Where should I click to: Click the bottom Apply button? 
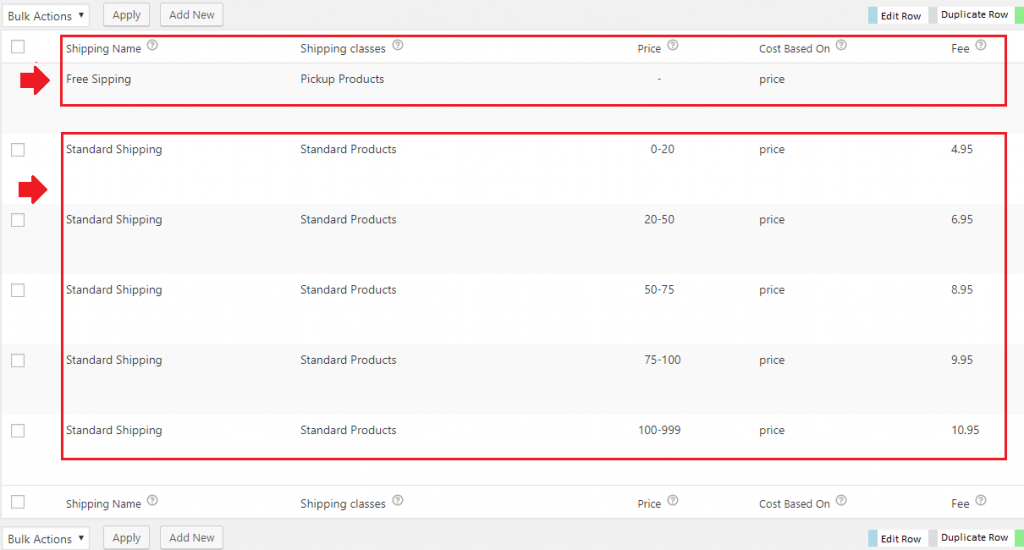(x=126, y=538)
